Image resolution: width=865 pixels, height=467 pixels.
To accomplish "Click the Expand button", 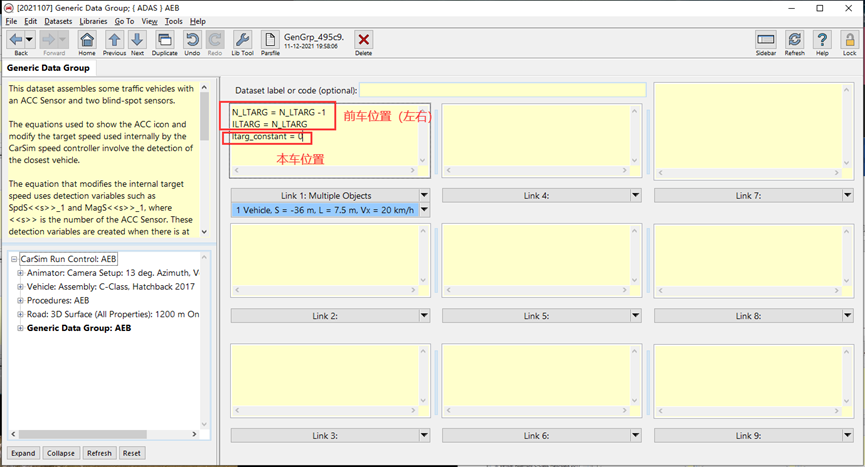I will click(23, 453).
